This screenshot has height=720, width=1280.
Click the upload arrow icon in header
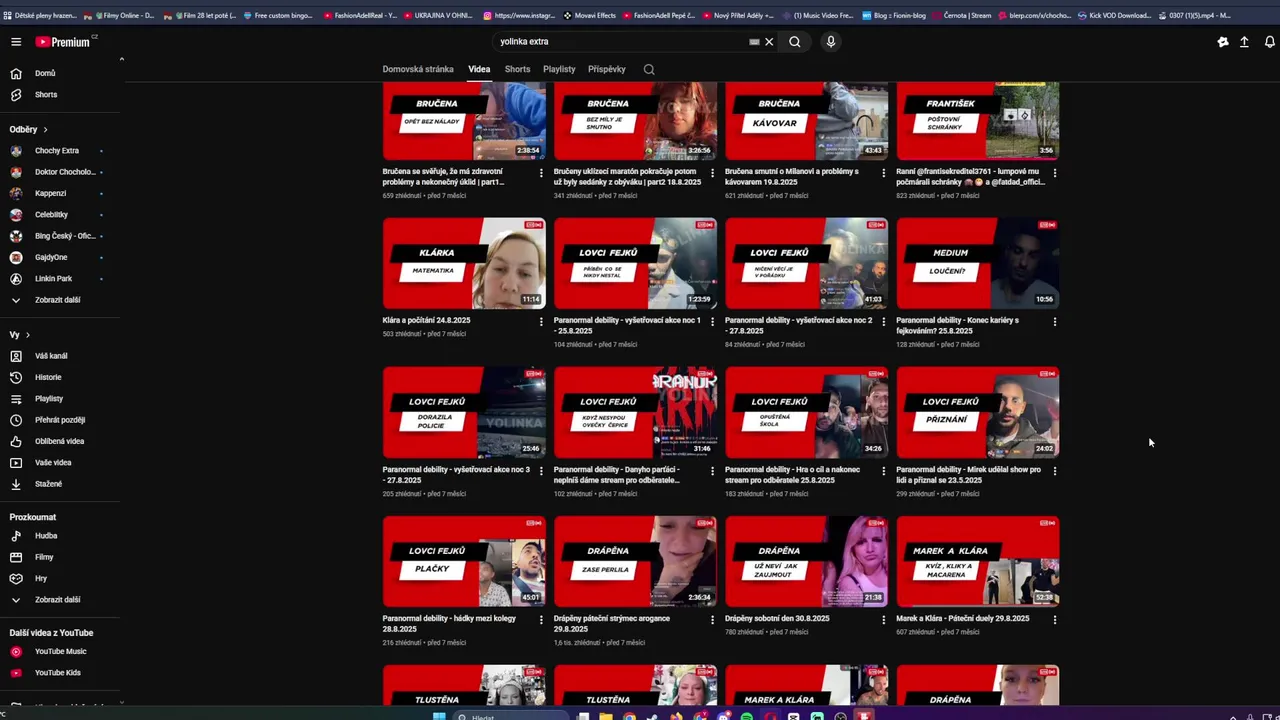1244,42
